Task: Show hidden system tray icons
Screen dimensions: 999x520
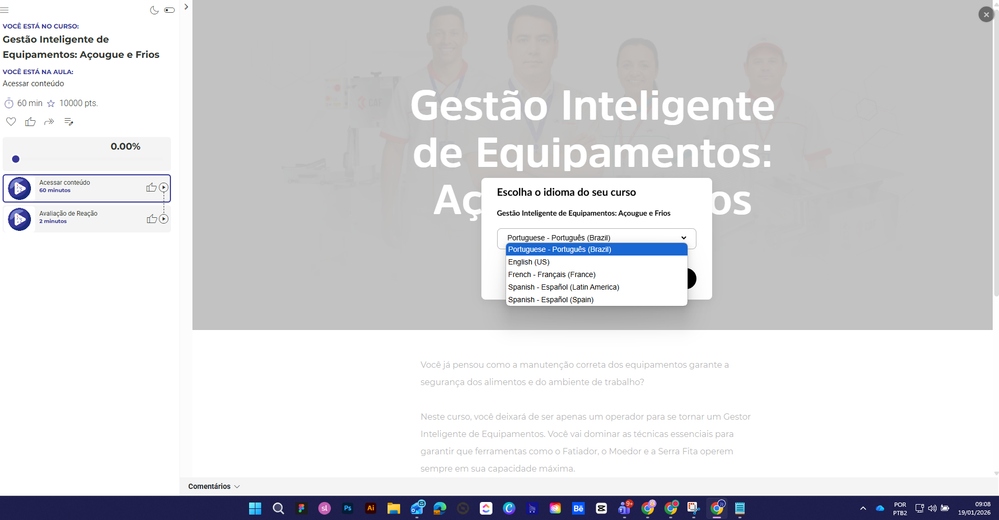Action: click(863, 508)
